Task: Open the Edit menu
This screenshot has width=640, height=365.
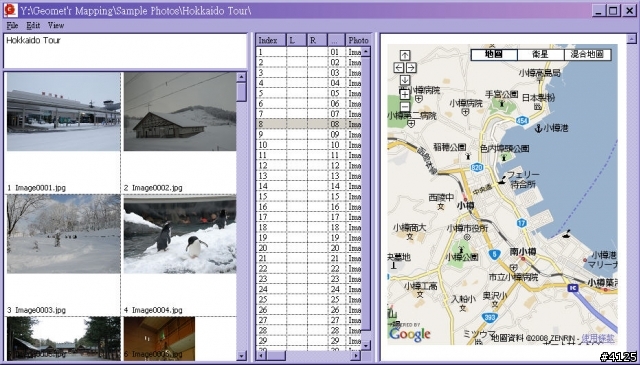Action: [x=33, y=25]
